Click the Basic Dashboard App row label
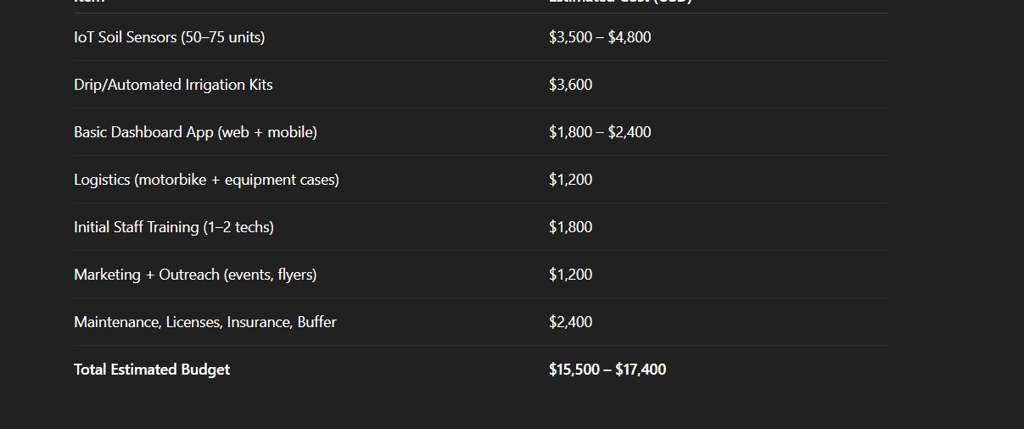Viewport: 1024px width, 429px height. [195, 133]
